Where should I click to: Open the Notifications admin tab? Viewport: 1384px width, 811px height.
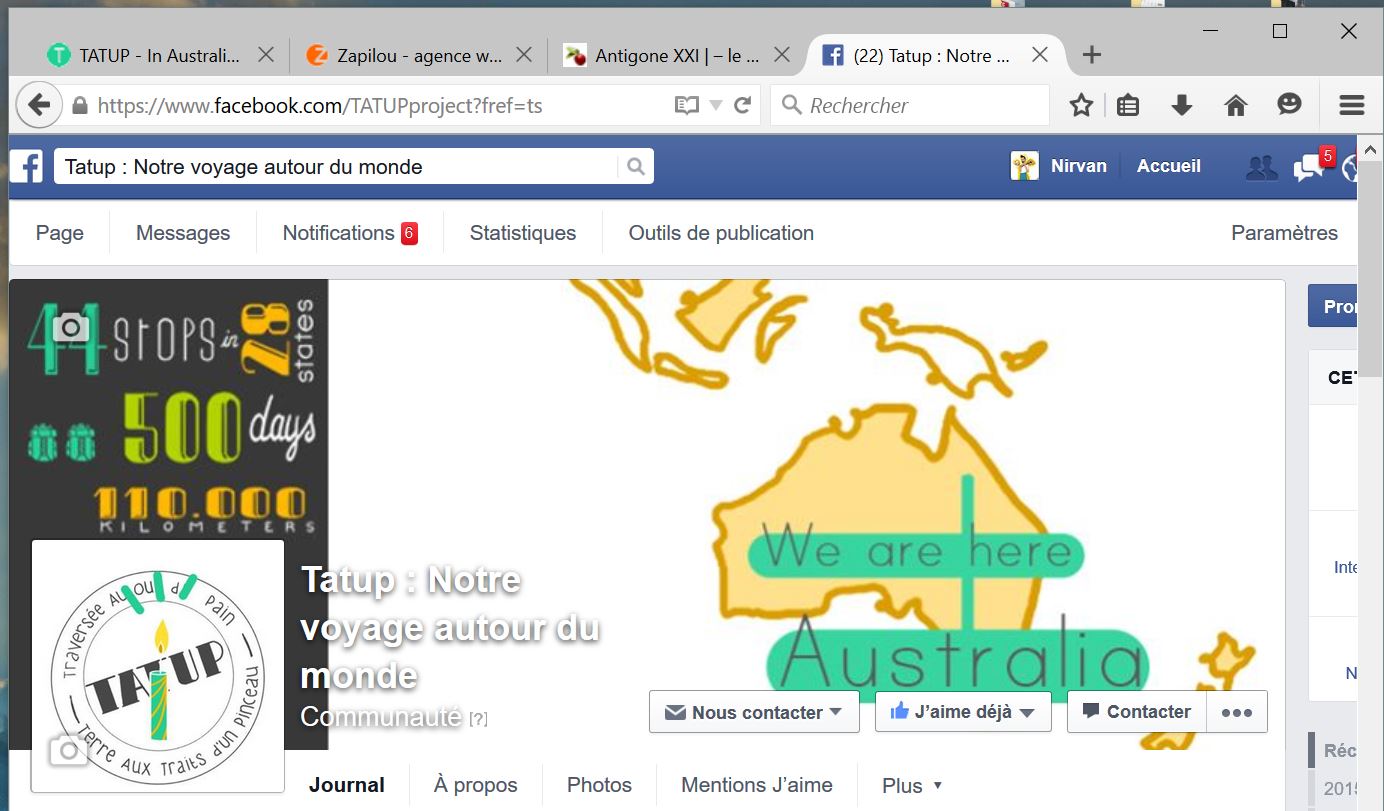point(350,233)
